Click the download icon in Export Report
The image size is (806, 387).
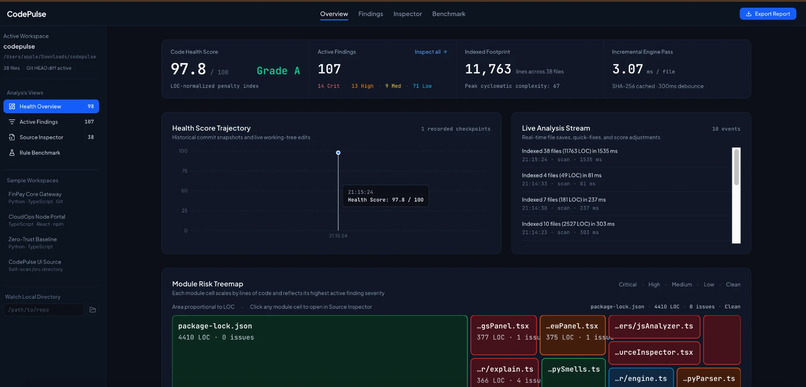[749, 14]
